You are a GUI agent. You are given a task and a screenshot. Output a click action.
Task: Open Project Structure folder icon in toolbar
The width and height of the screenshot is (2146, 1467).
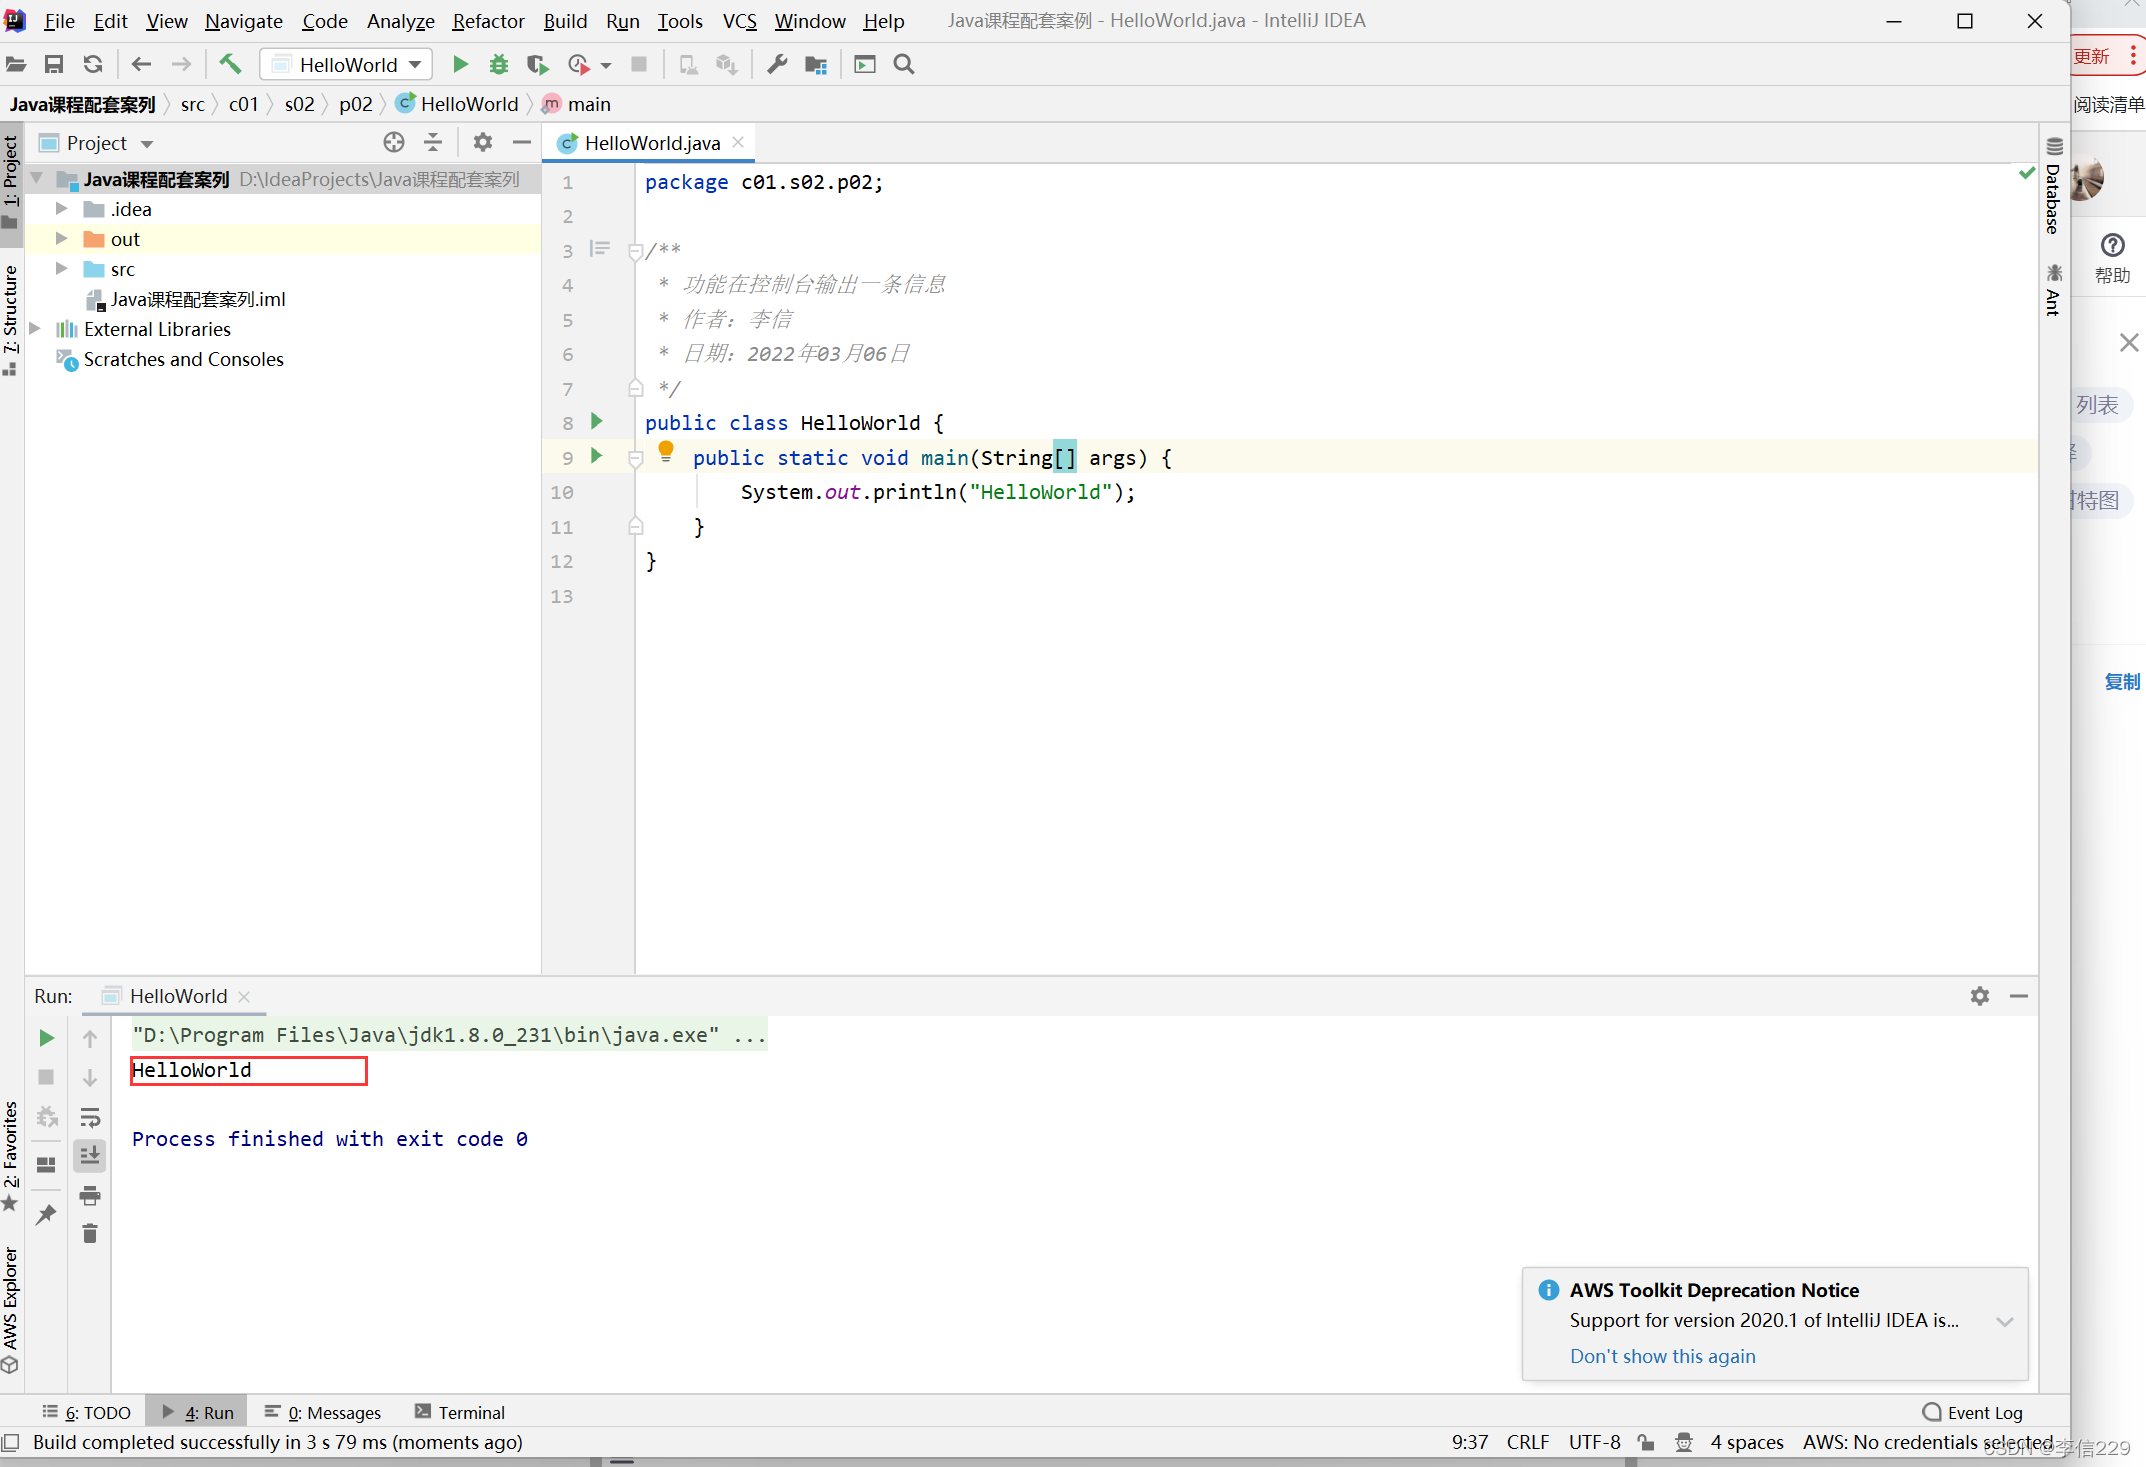[816, 64]
